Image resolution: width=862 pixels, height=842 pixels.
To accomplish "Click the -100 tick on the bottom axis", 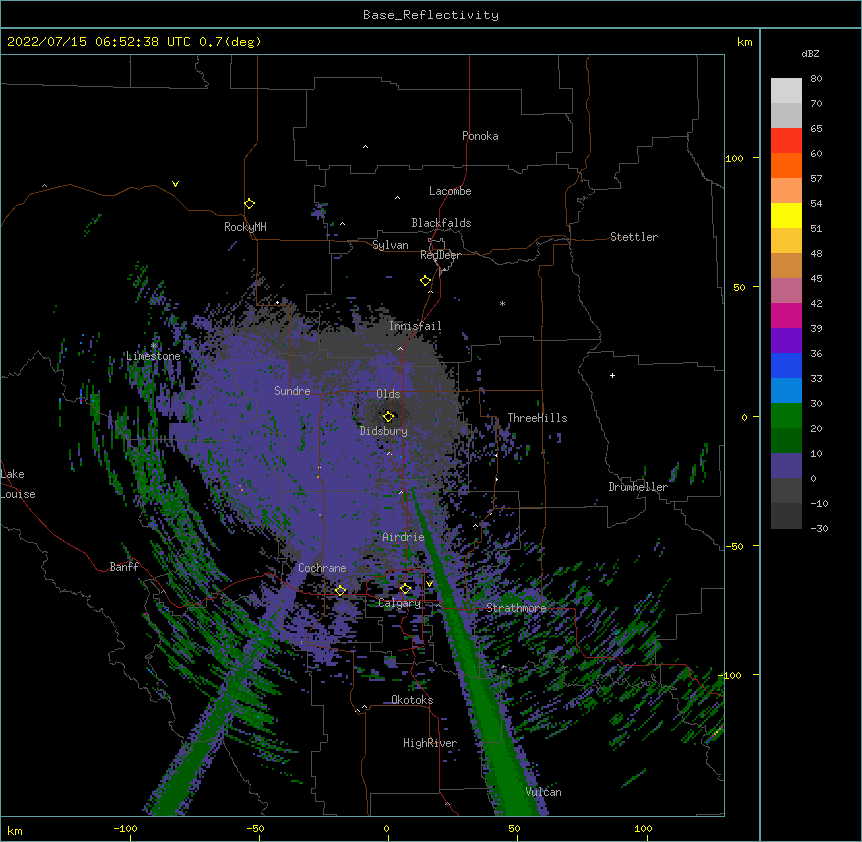I will pyautogui.click(x=125, y=828).
